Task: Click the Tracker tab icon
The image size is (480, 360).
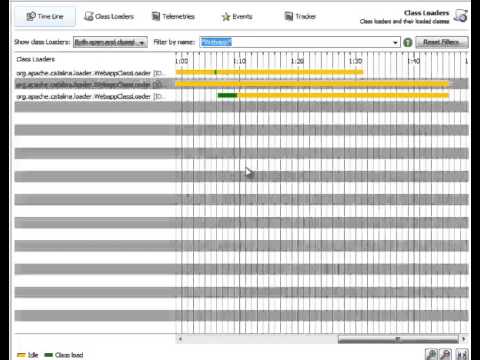Action: pos(289,16)
